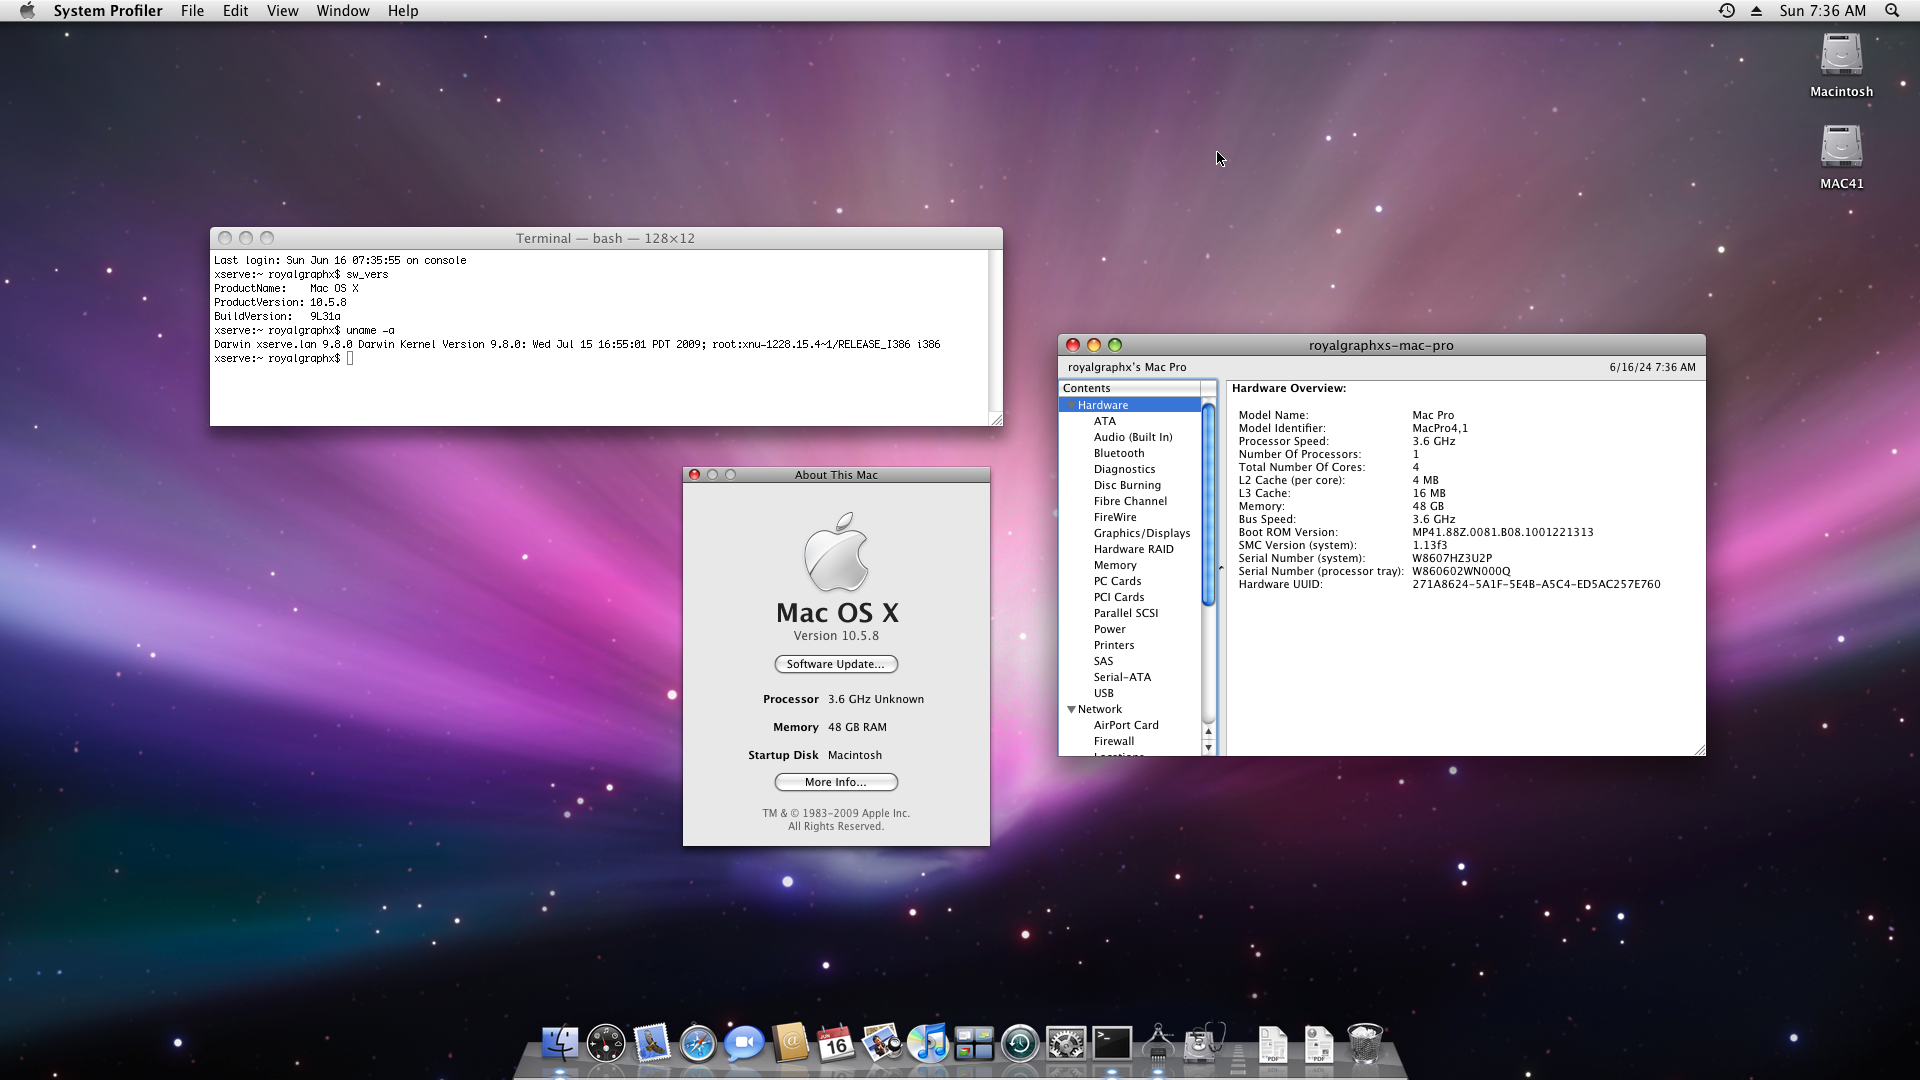
Task: Click More Info button in About This Mac
Action: 835,782
